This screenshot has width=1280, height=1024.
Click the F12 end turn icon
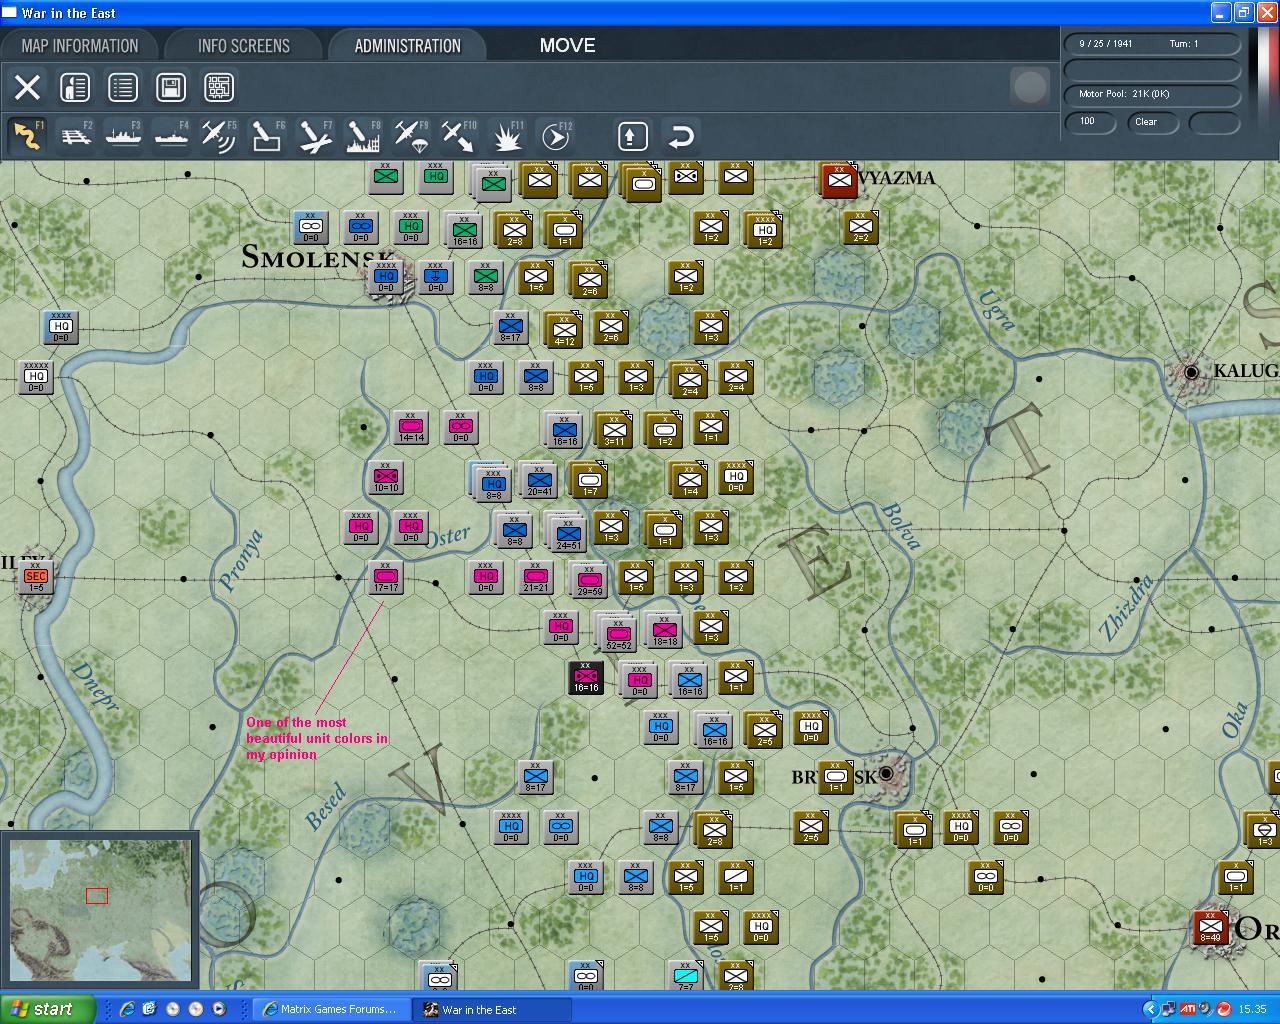click(x=555, y=136)
